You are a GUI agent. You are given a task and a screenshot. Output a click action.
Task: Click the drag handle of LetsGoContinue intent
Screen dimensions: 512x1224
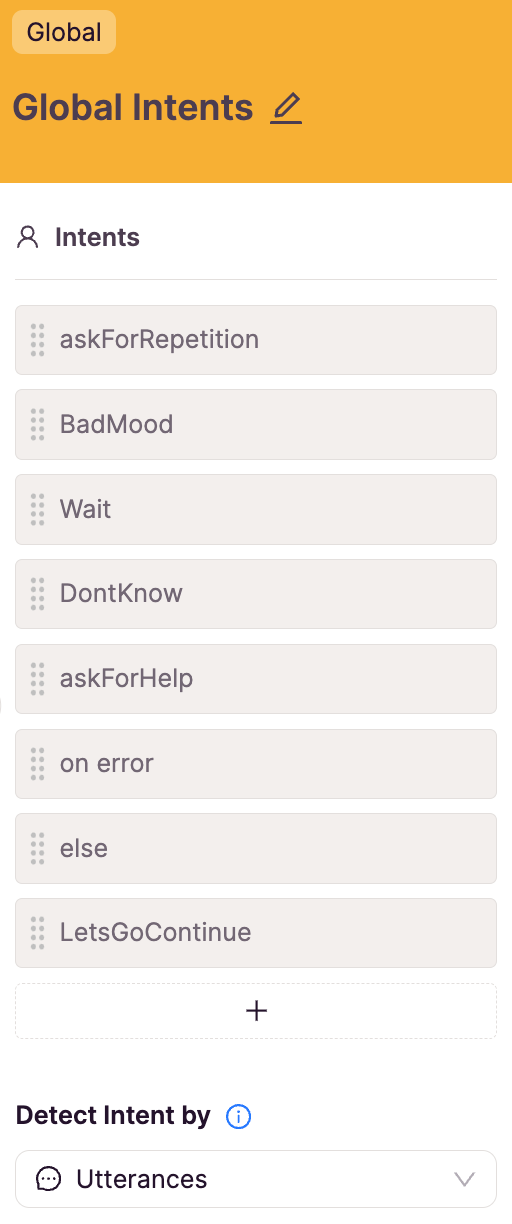[38, 933]
